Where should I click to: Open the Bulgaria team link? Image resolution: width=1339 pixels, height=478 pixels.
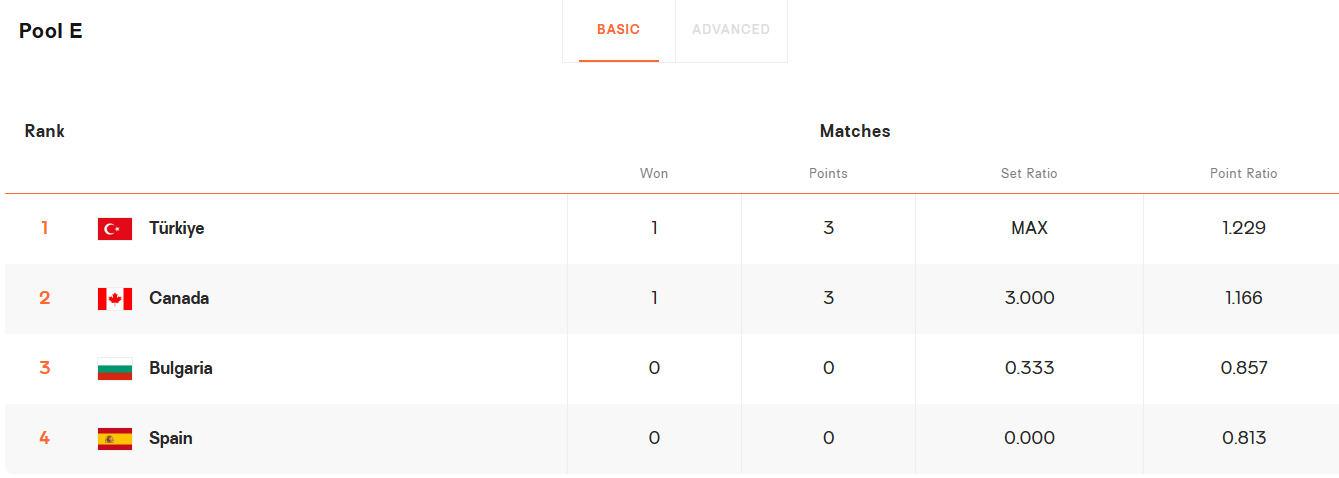(x=181, y=368)
